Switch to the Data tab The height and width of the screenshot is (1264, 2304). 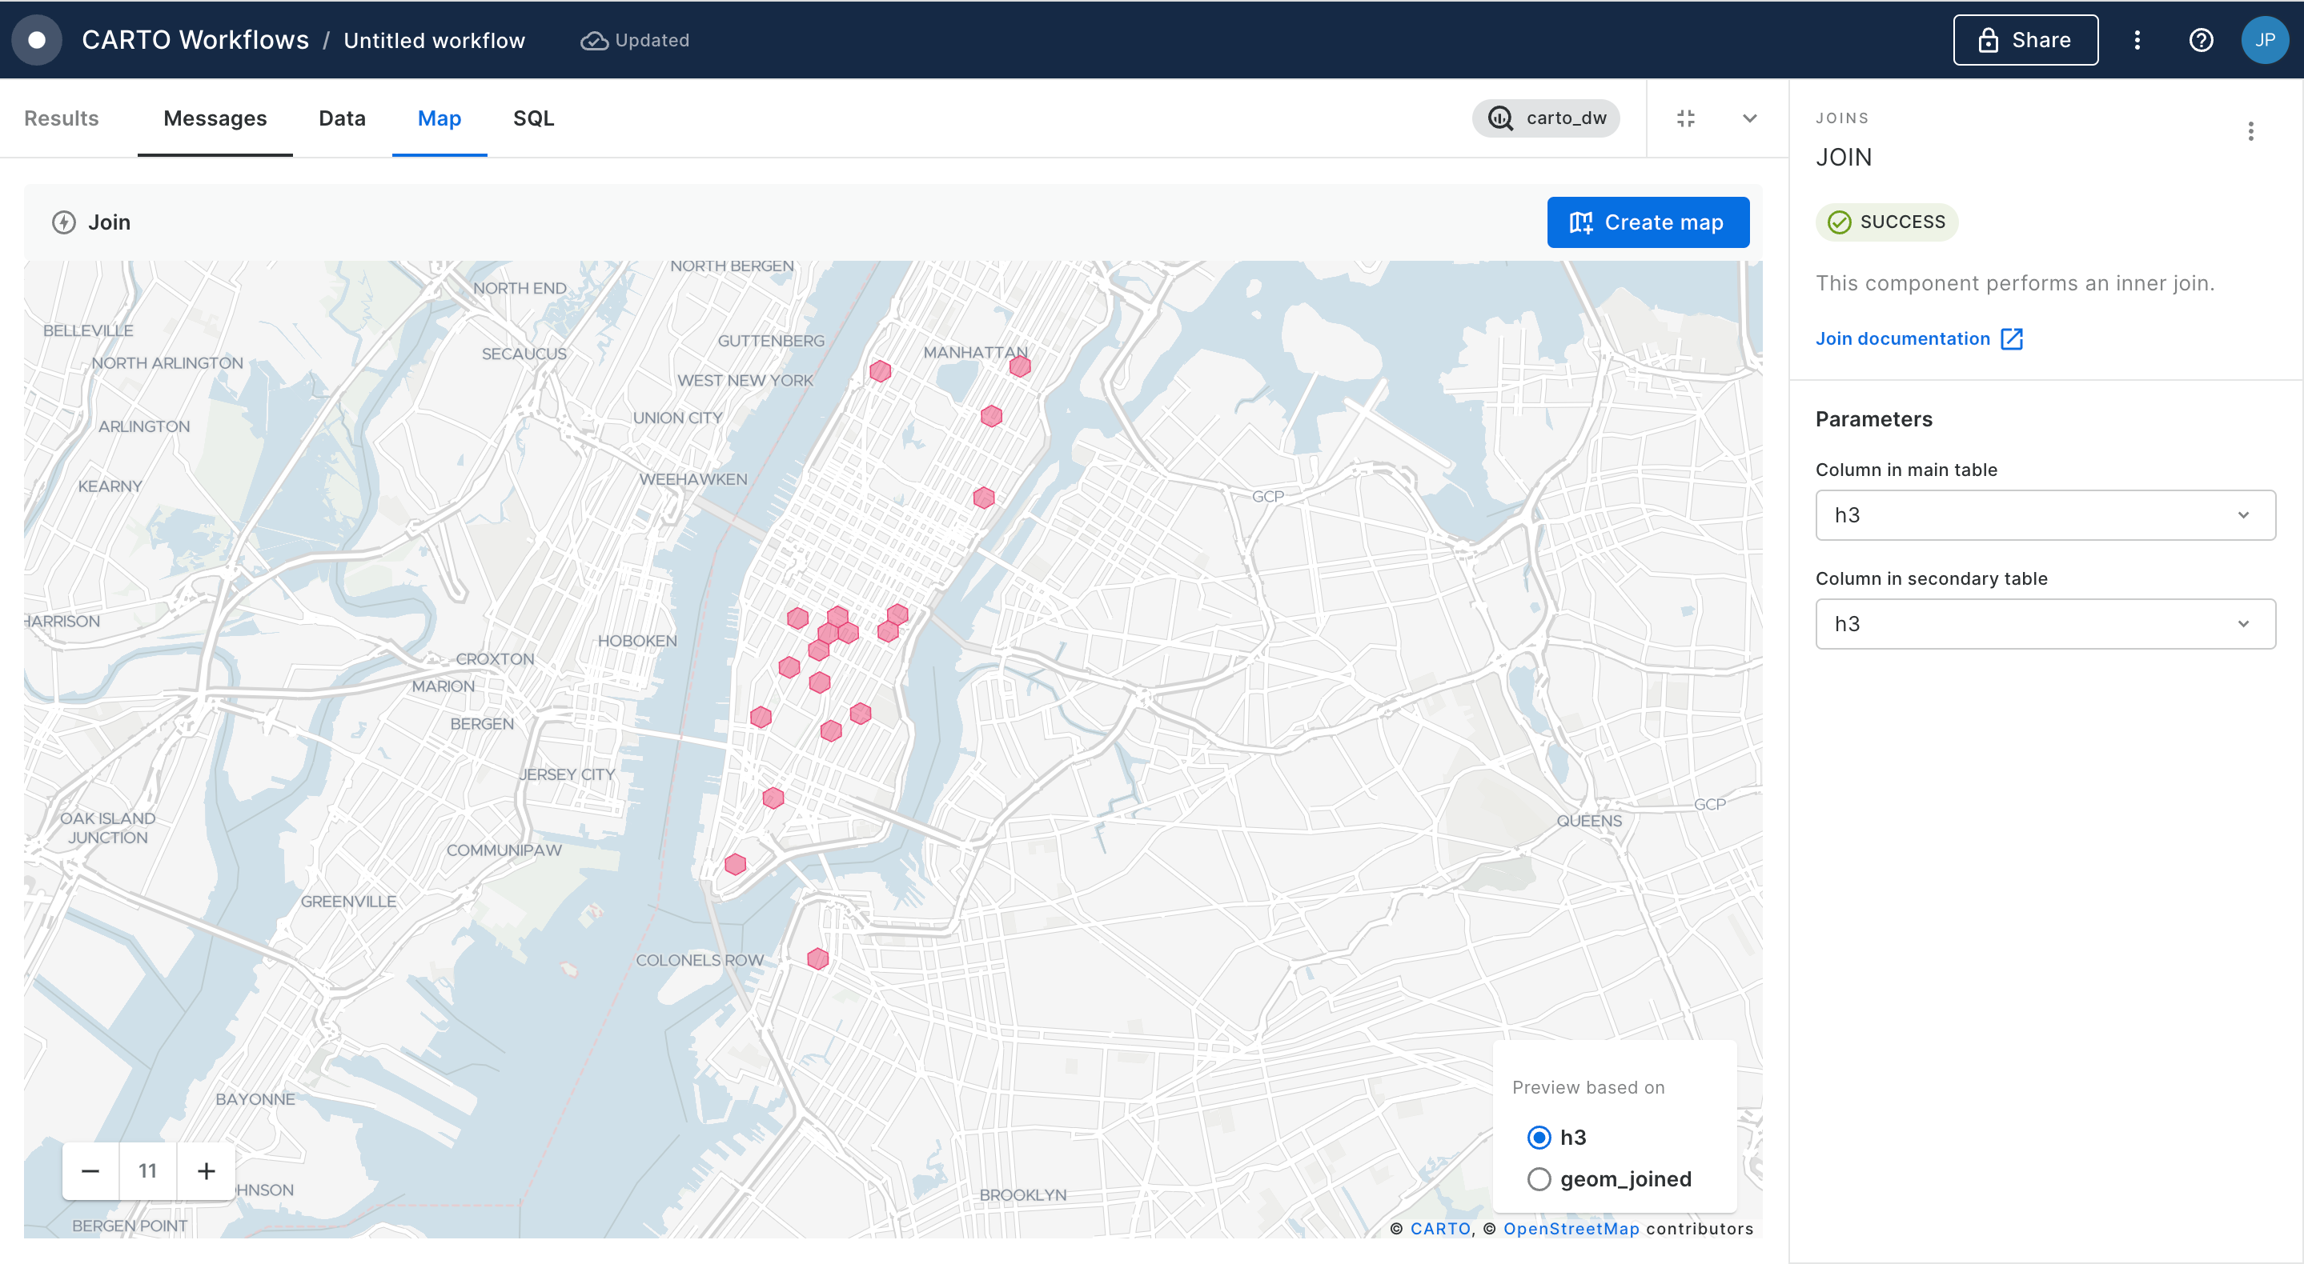pos(342,118)
